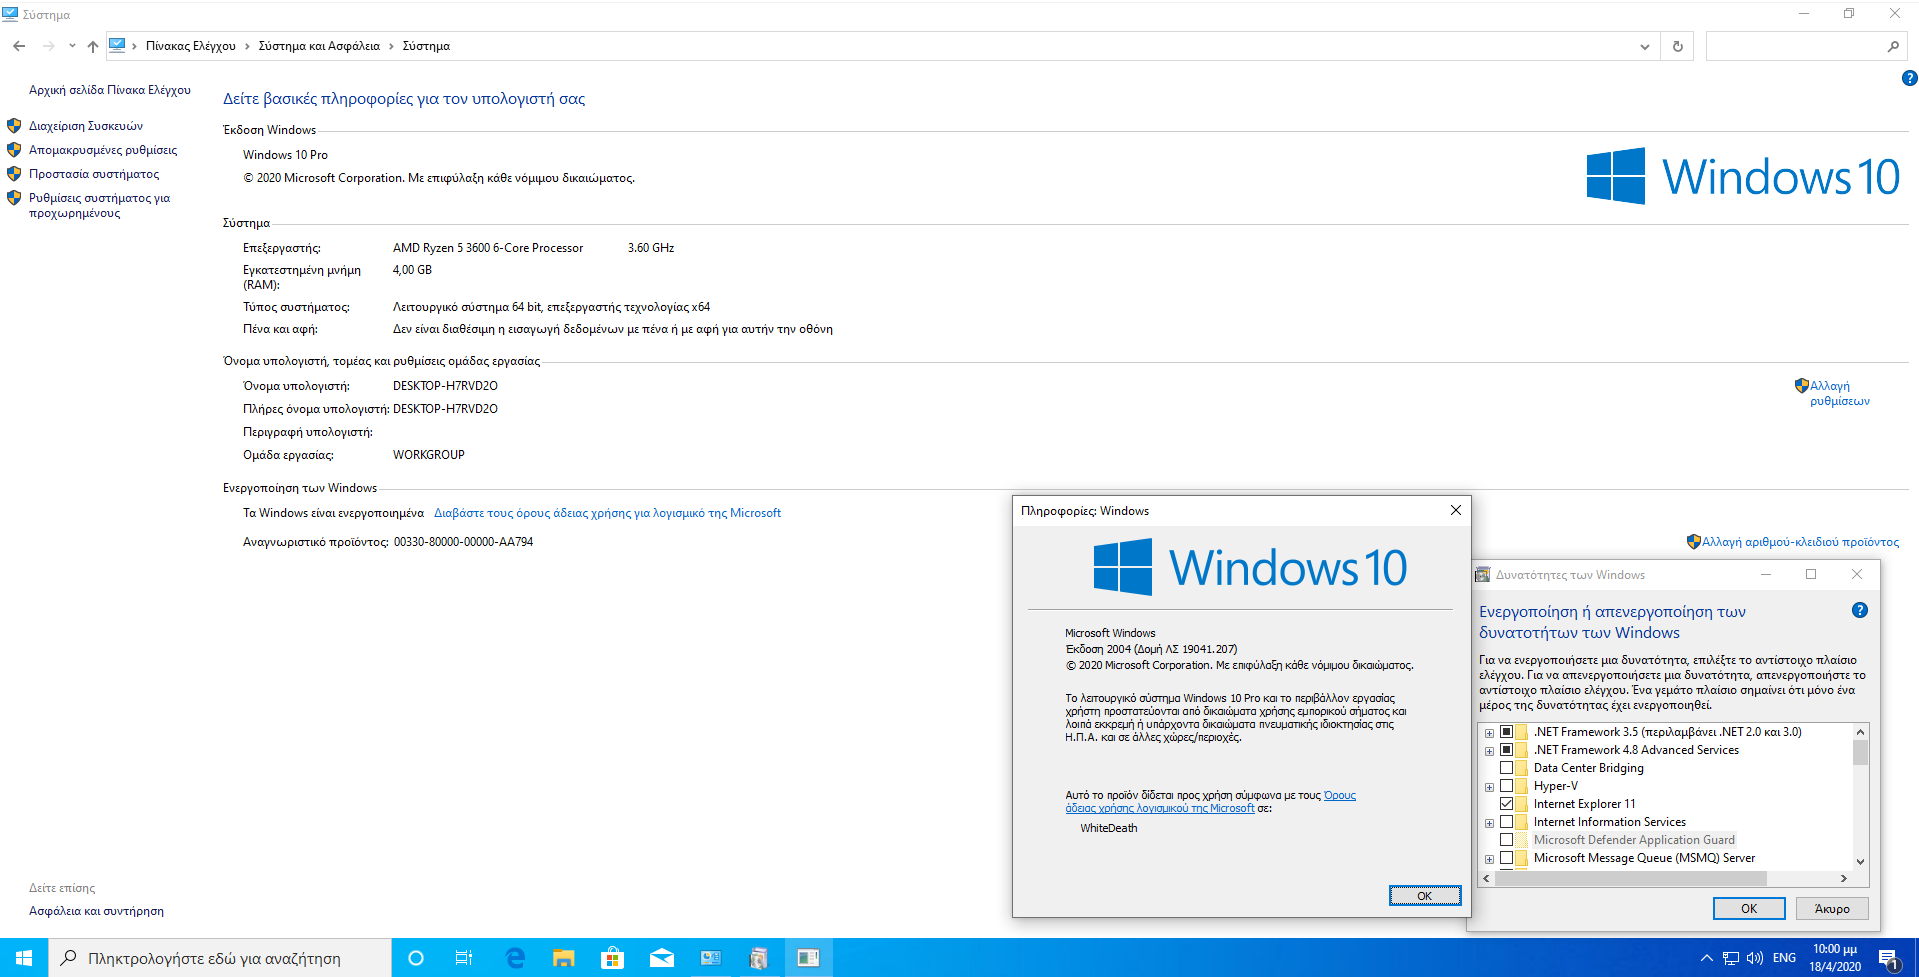
Task: Open Πίνακας Ελέγχου breadcrumb
Action: pos(191,46)
